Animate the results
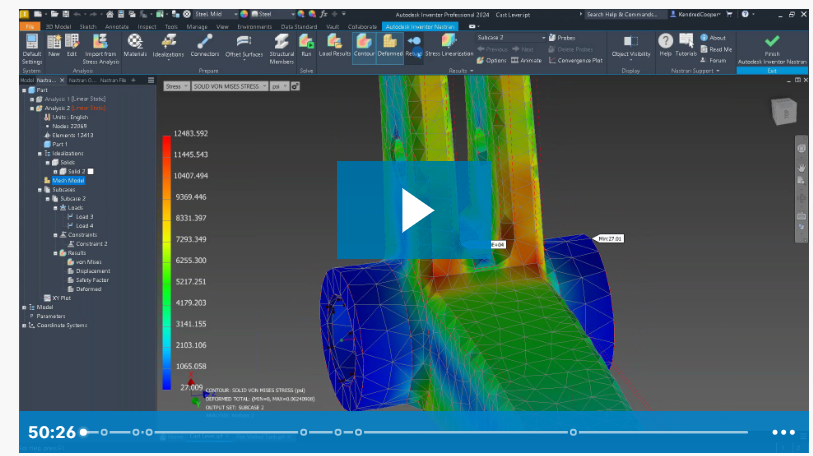Image resolution: width=813 pixels, height=456 pixels. pyautogui.click(x=526, y=61)
